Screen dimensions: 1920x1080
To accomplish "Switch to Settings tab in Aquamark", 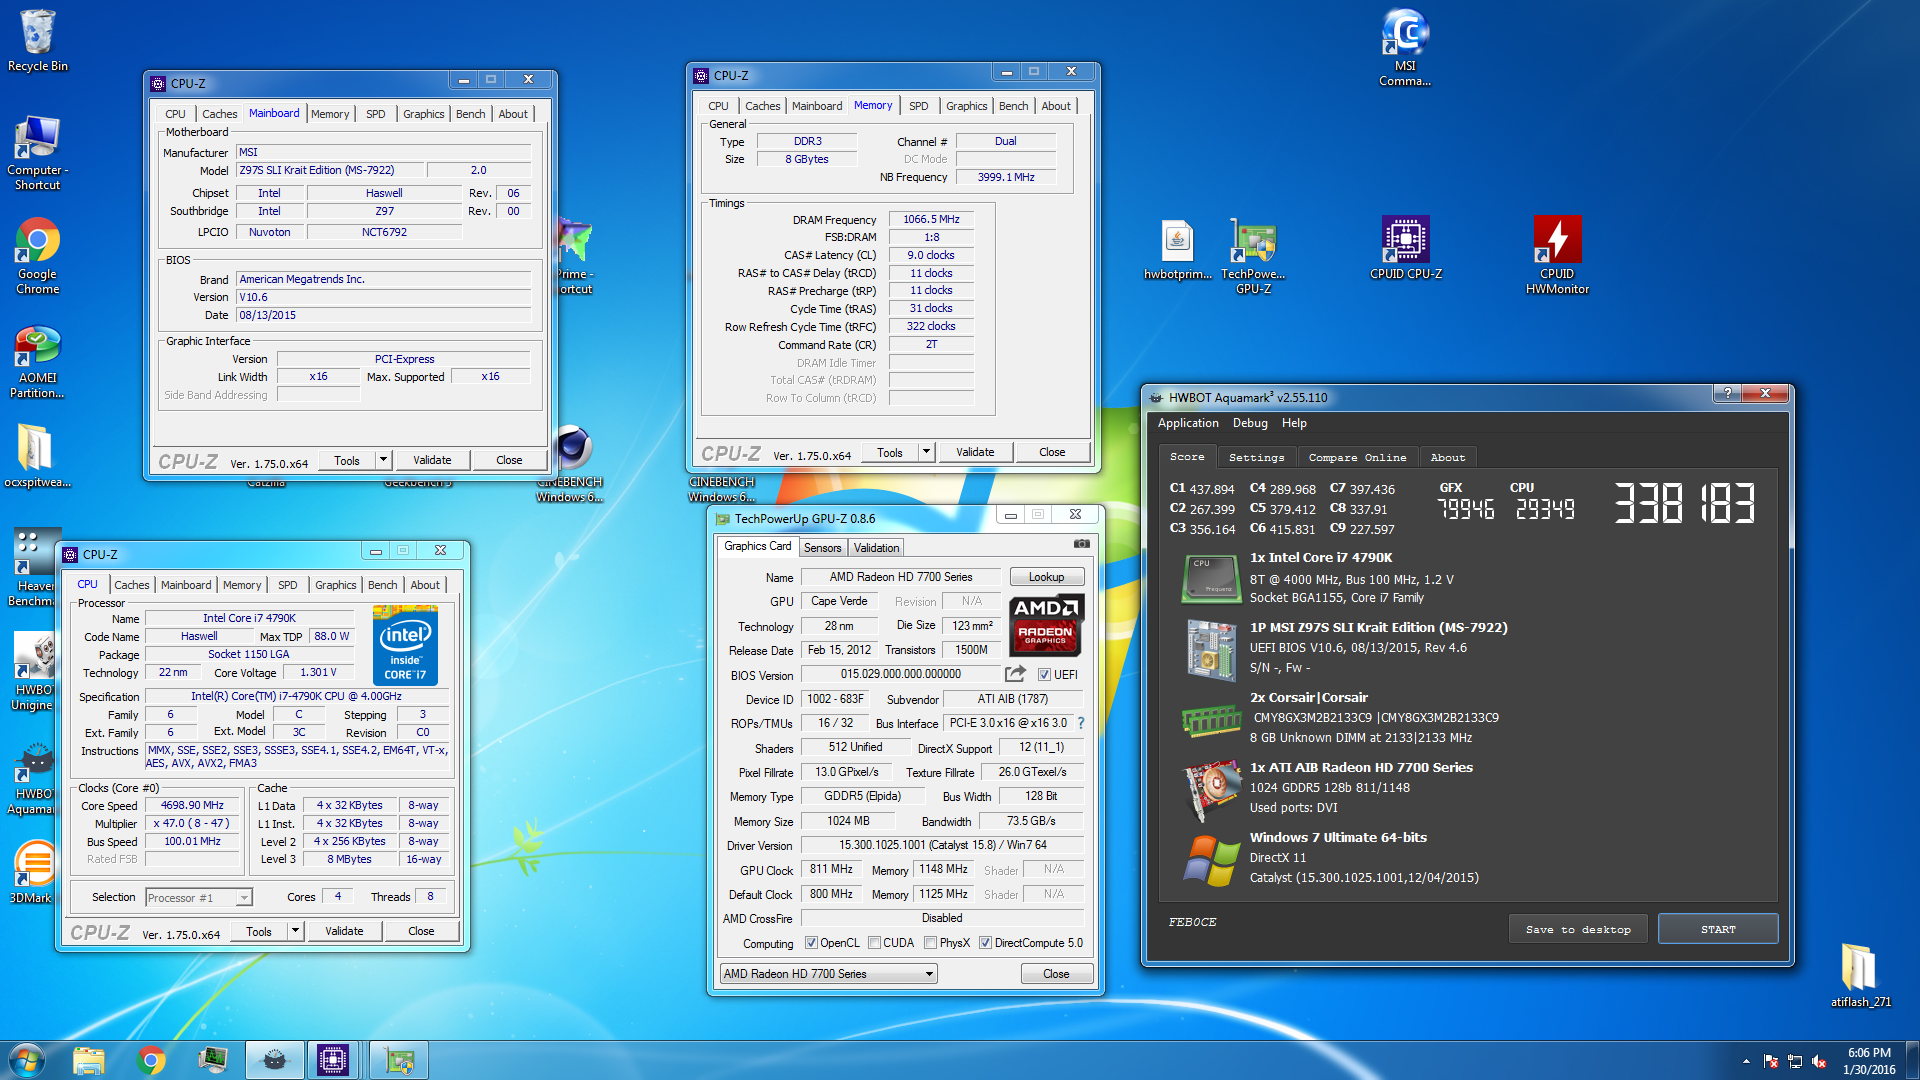I will pos(1256,457).
